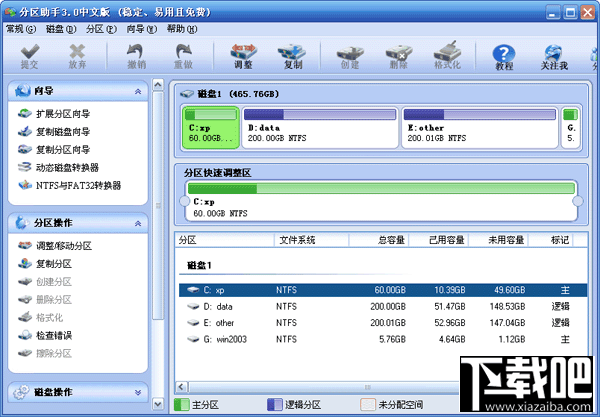Open the 帮助(H) menu

point(182,29)
